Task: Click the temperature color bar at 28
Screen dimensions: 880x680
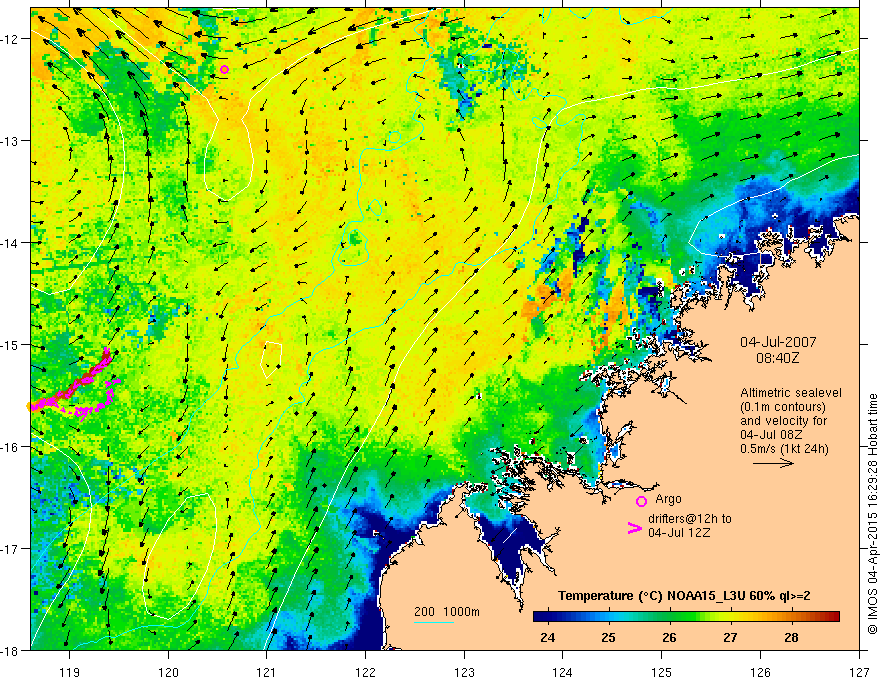Action: [x=791, y=617]
